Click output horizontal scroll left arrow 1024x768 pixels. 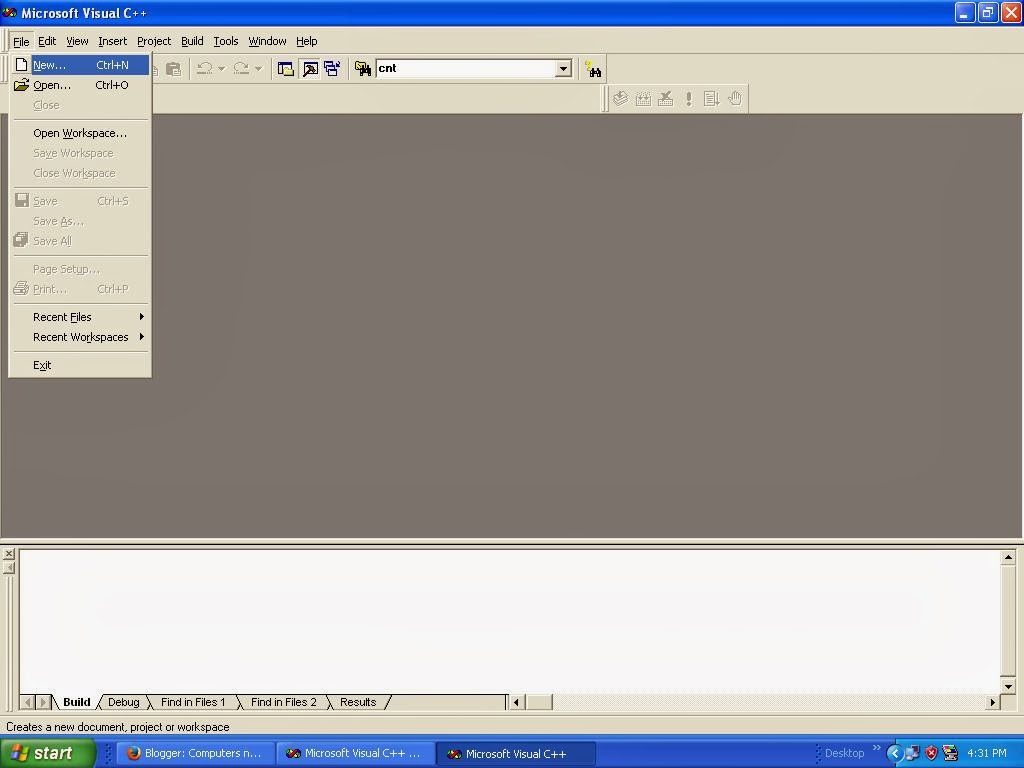coord(516,702)
